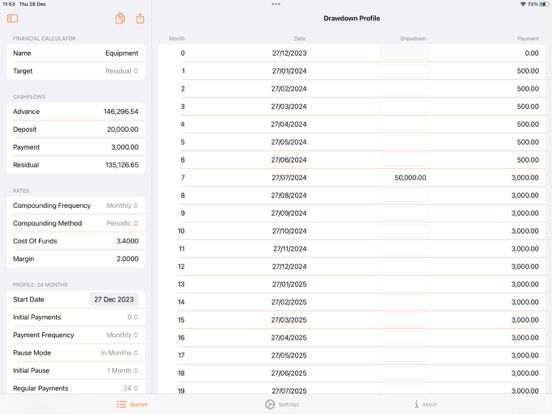Click drawdown field for 27/06/2025

coord(404,373)
